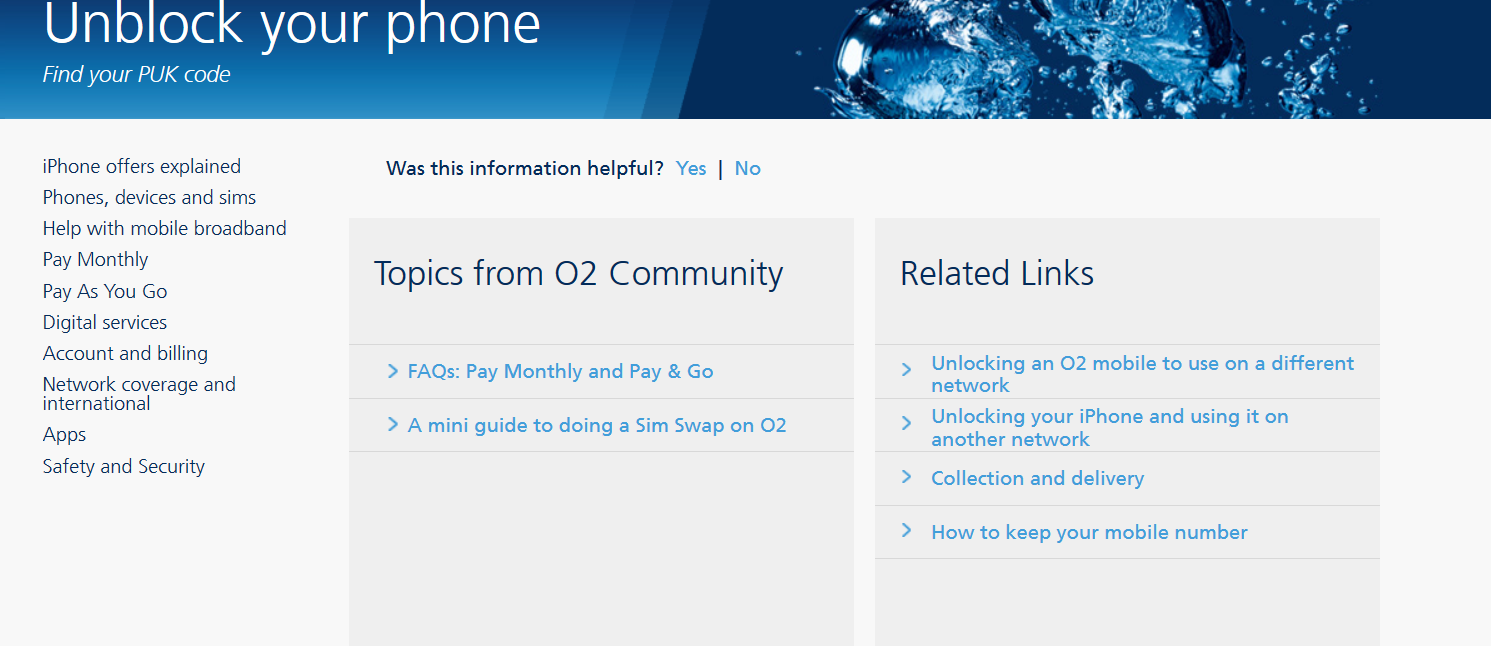Screen dimensions: 1491x646
Task: Click the chevron beside FAQs: Pay Monthly topic
Action: click(392, 371)
